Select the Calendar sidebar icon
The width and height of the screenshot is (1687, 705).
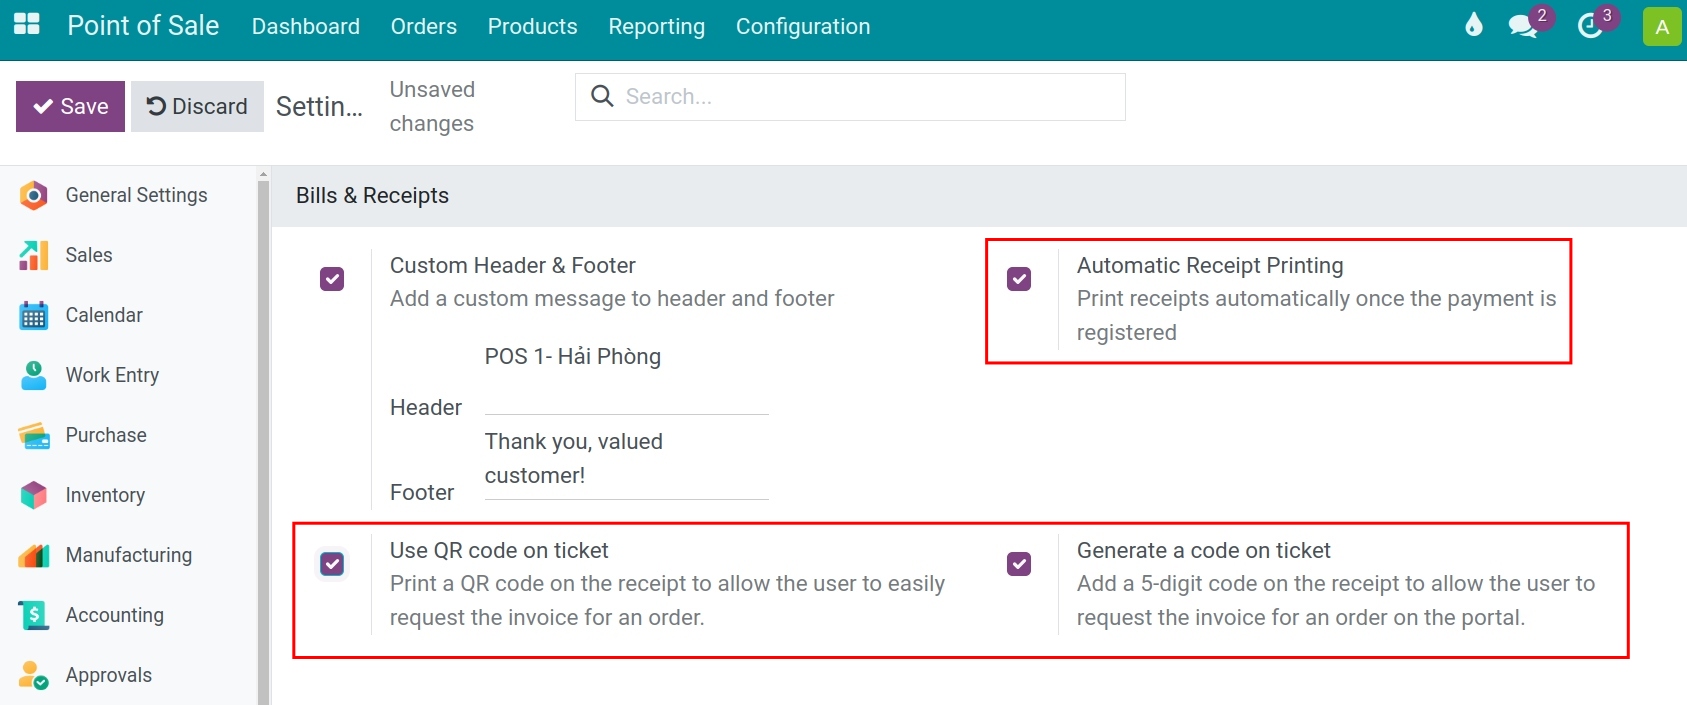[34, 315]
